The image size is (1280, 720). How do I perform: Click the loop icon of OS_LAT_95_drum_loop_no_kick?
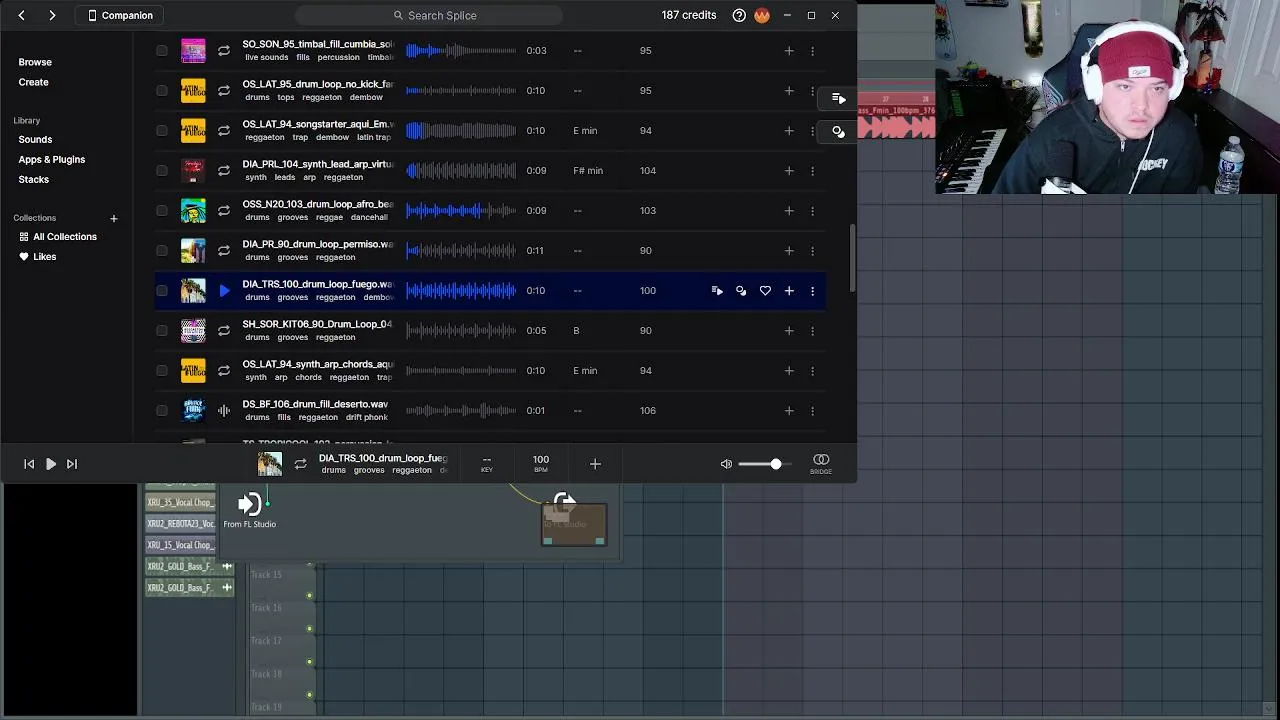tap(224, 90)
